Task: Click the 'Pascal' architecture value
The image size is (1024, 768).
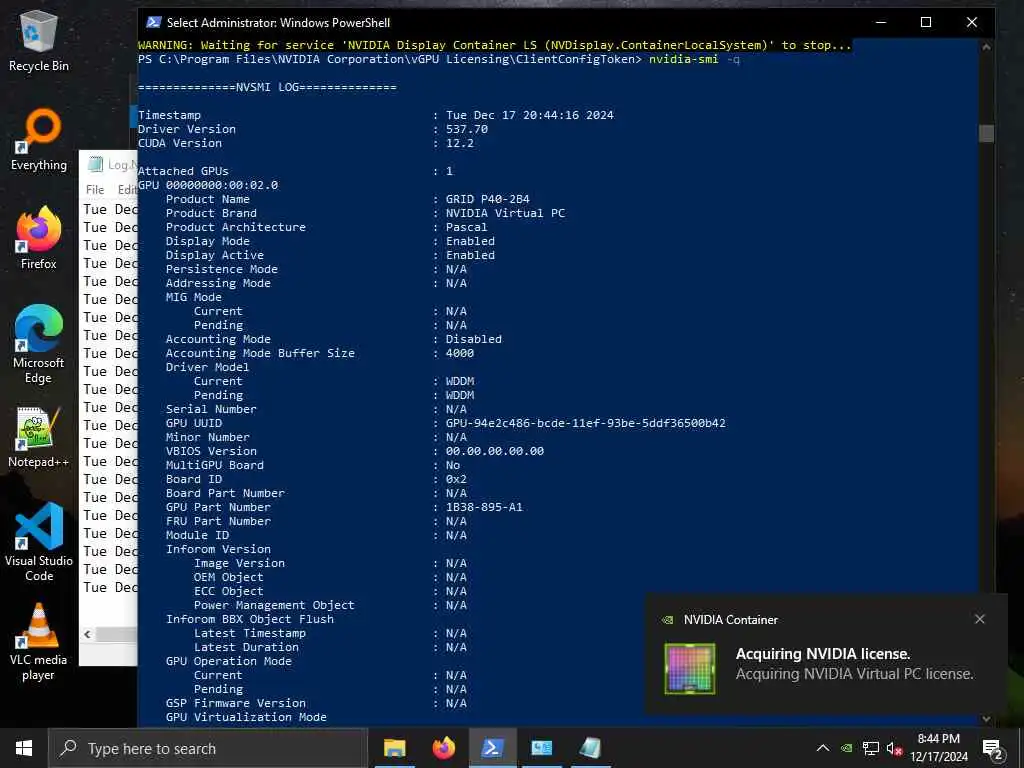Action: tap(466, 227)
